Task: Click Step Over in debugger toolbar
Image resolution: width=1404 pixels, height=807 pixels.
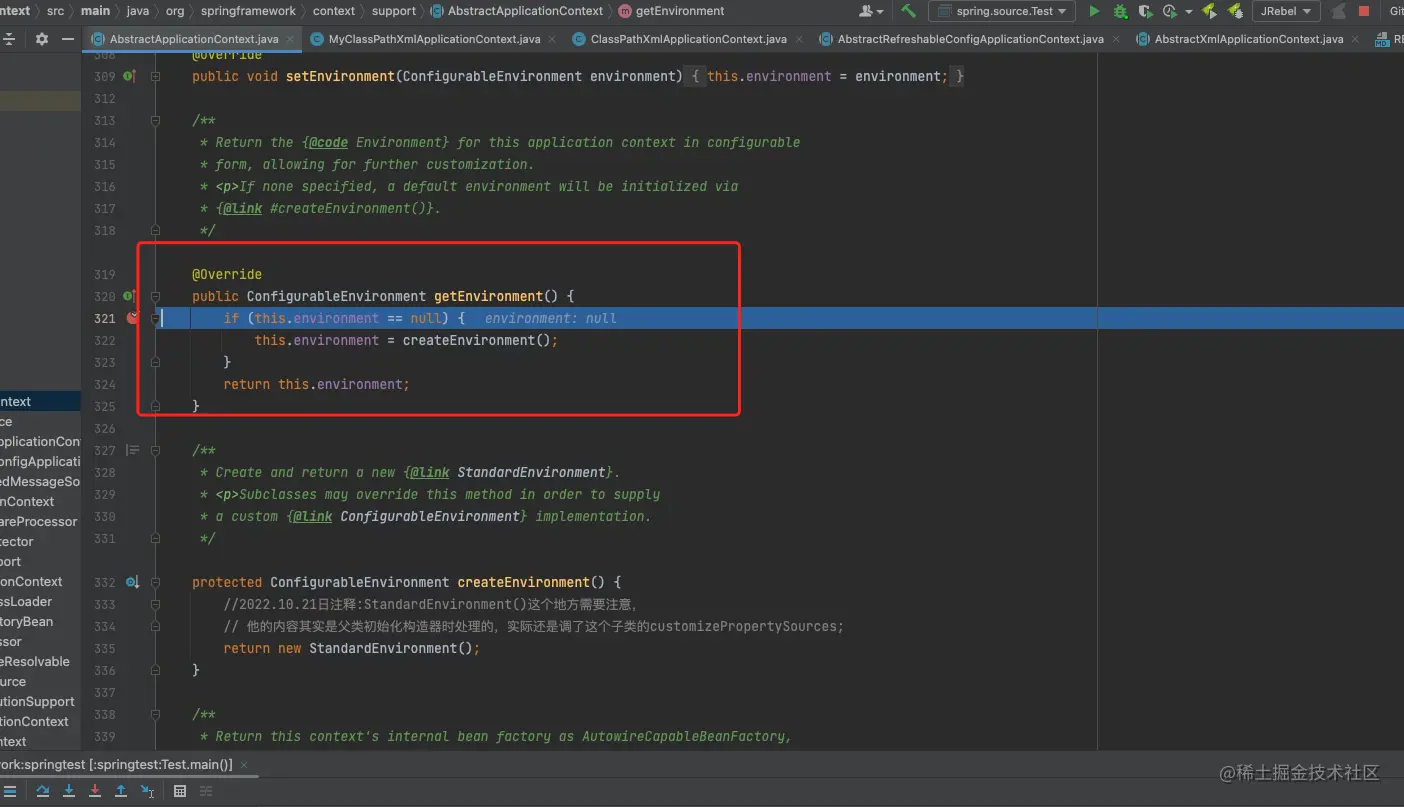Action: click(x=43, y=791)
